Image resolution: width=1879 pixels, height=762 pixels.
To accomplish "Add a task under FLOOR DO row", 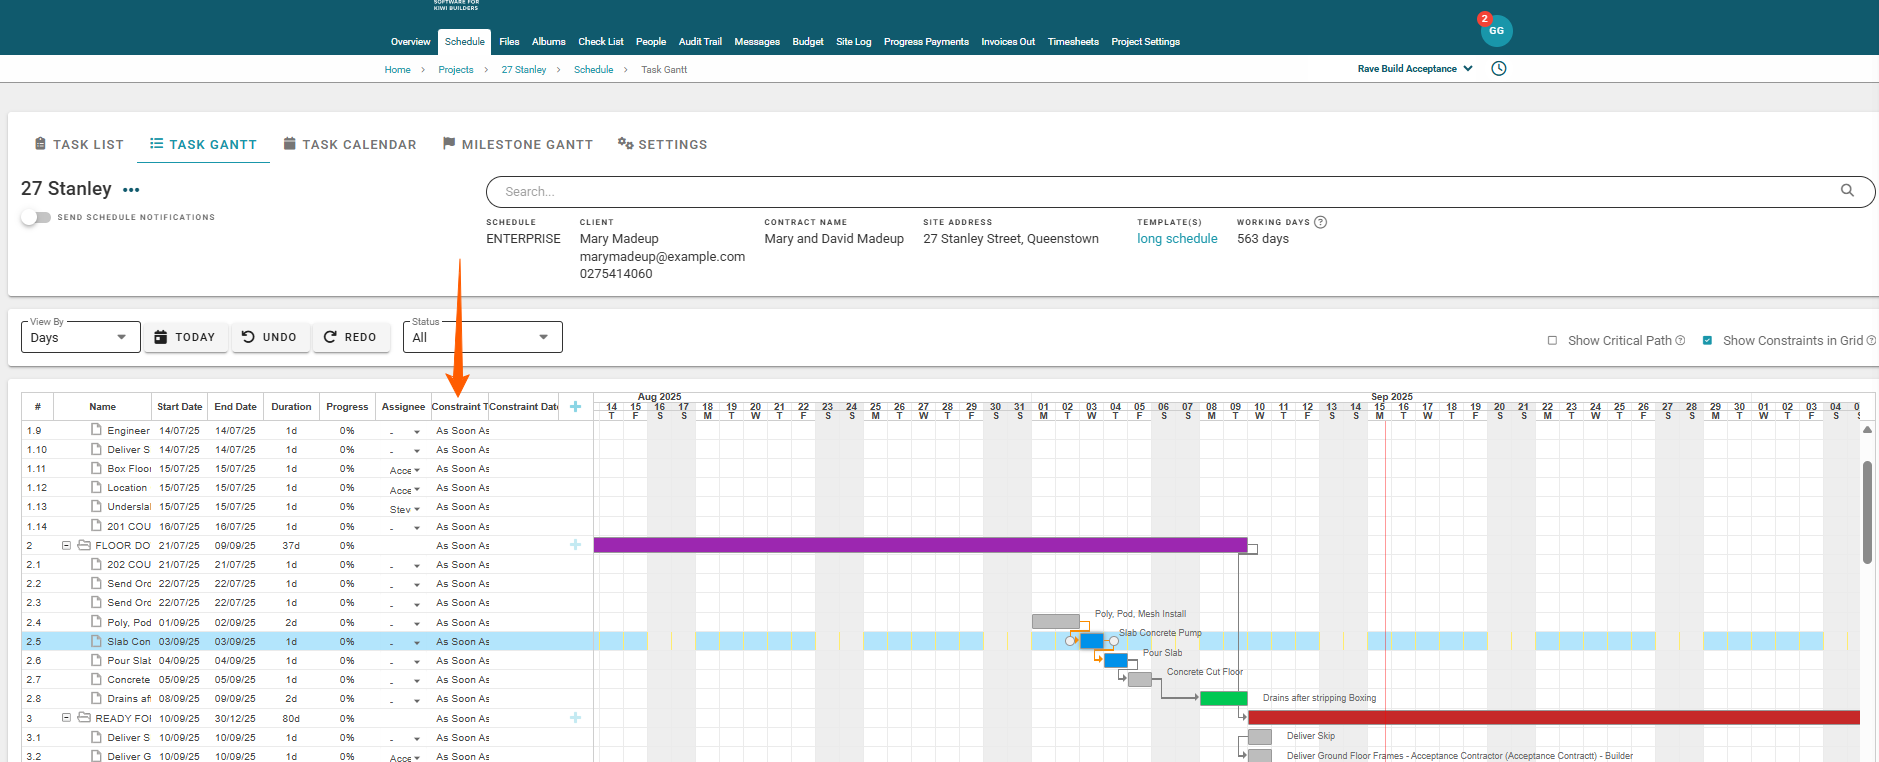I will (575, 545).
